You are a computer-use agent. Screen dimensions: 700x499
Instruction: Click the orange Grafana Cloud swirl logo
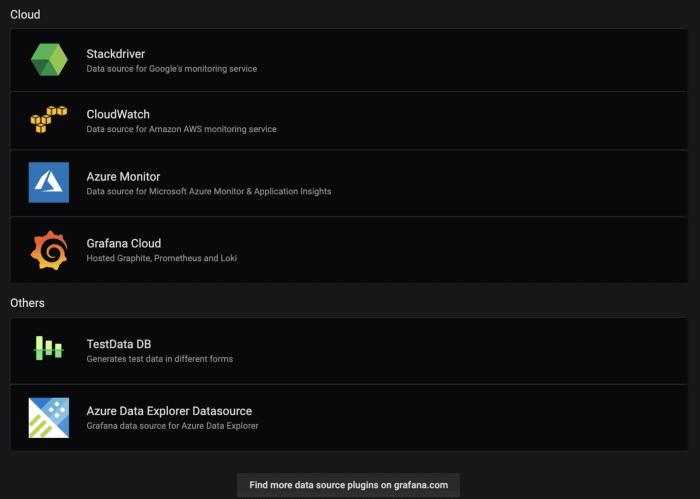click(49, 250)
